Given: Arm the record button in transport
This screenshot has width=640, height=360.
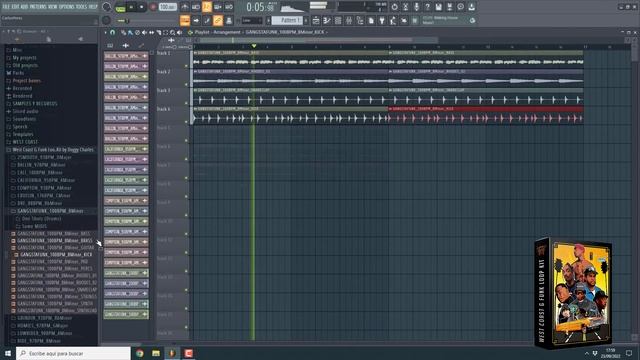Looking at the screenshot, I should 153,7.
